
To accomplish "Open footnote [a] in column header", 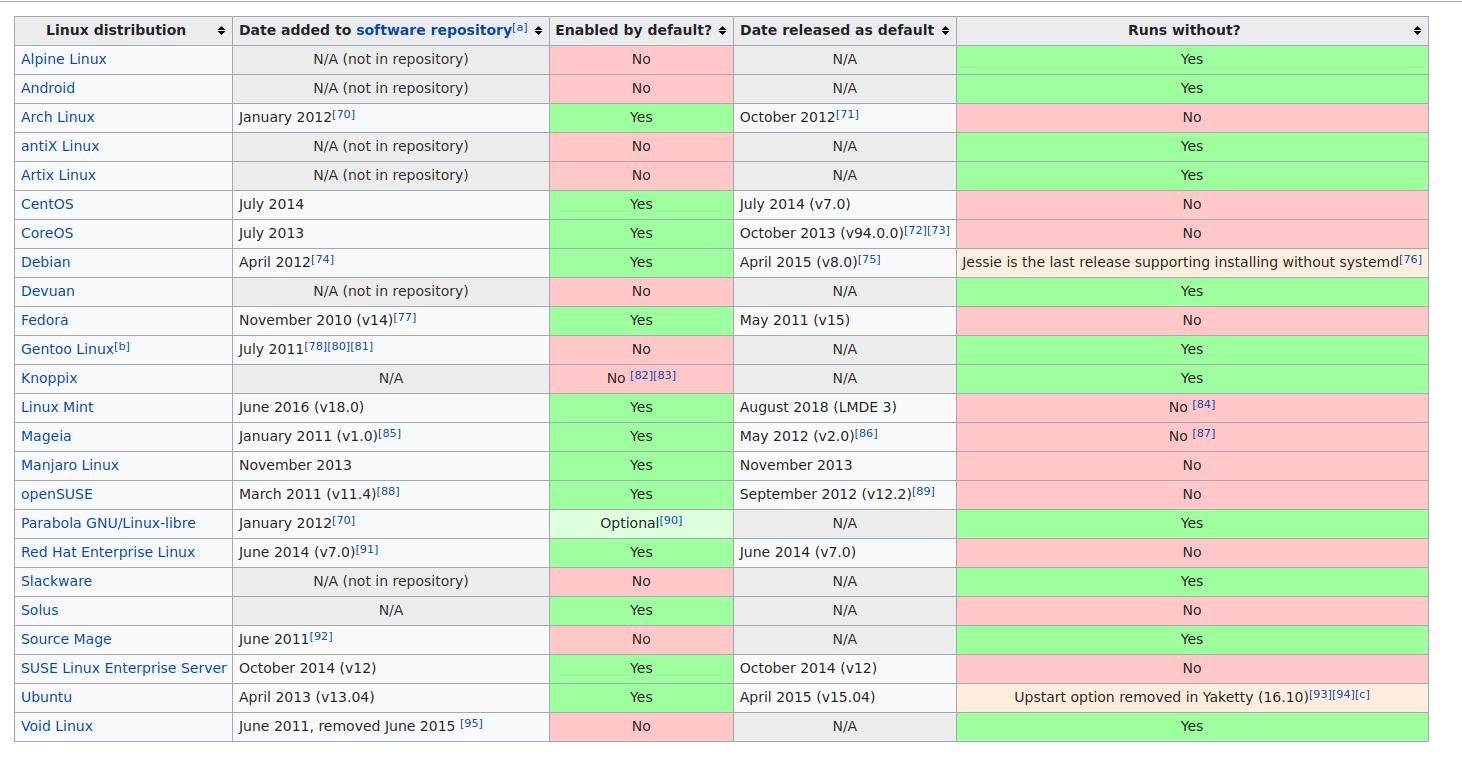I will 520,27.
